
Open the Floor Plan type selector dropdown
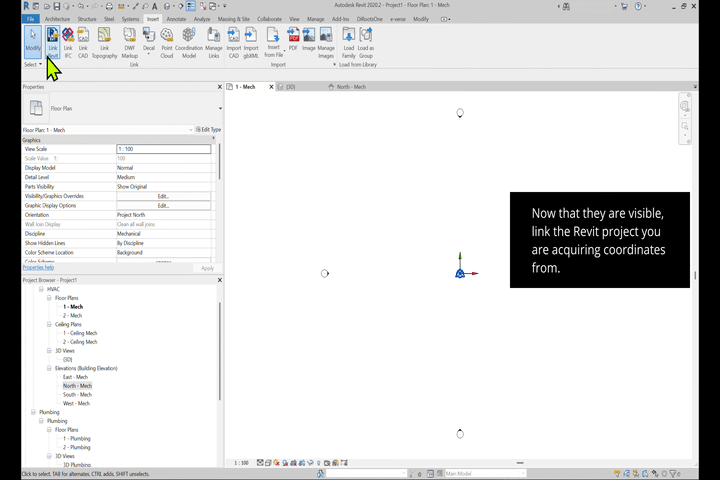click(219, 108)
